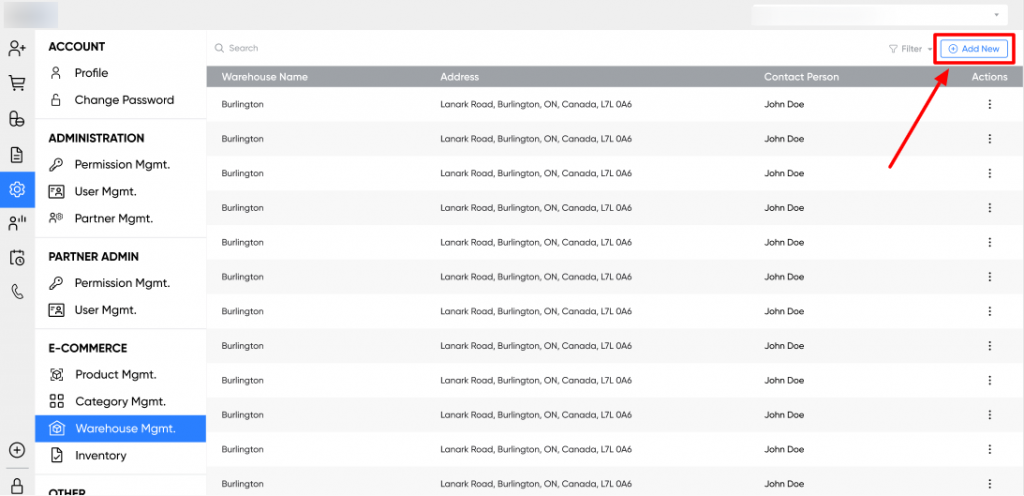The width and height of the screenshot is (1024, 496).
Task: Click the phone icon in left rail
Action: [16, 292]
